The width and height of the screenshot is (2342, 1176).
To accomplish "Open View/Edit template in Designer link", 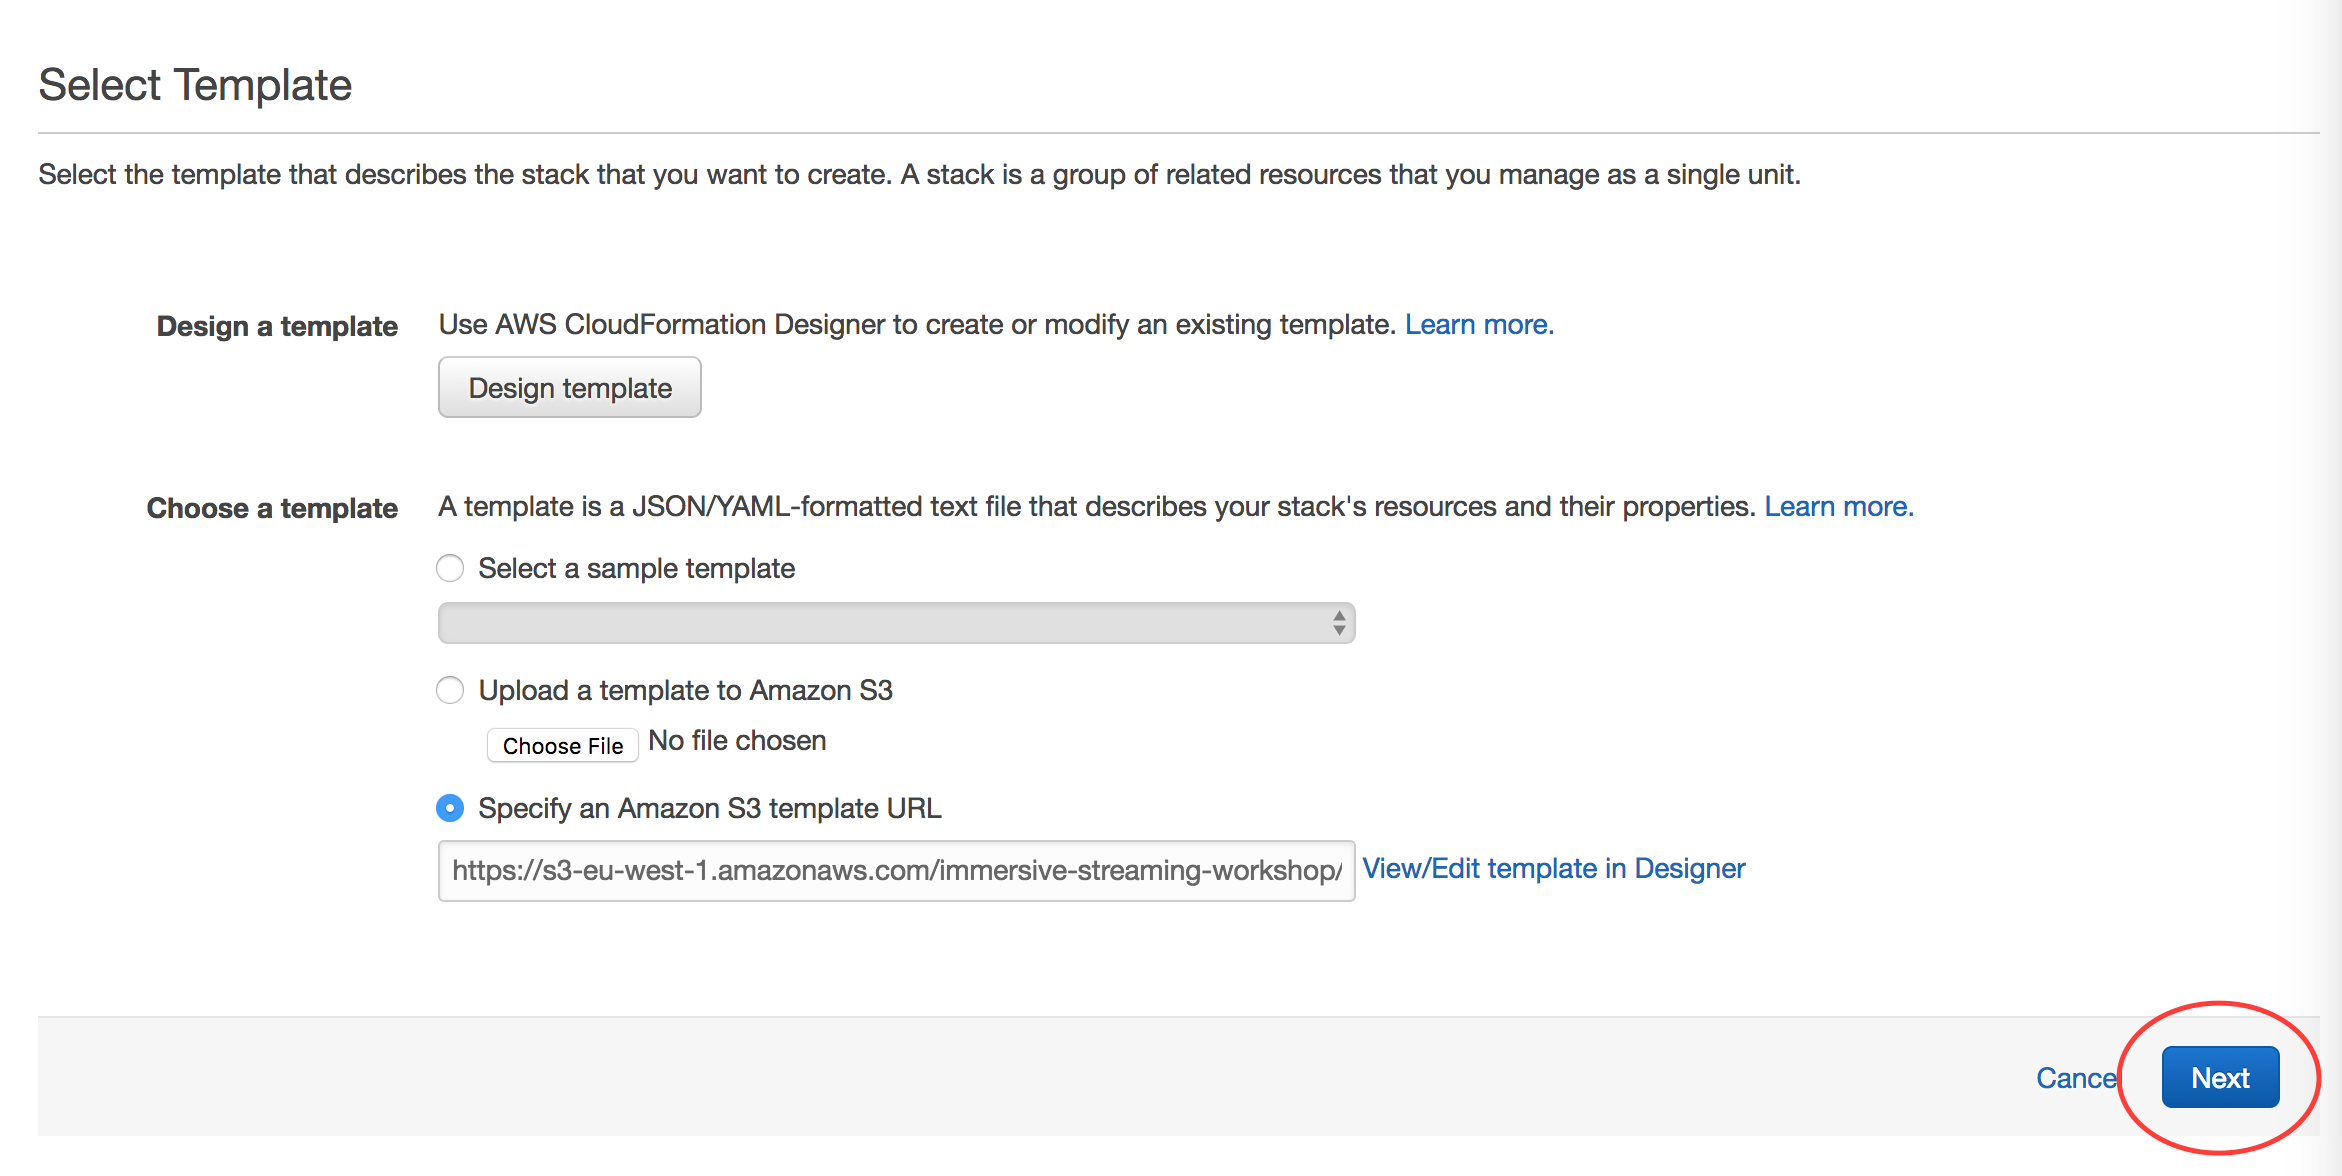I will coord(1553,868).
